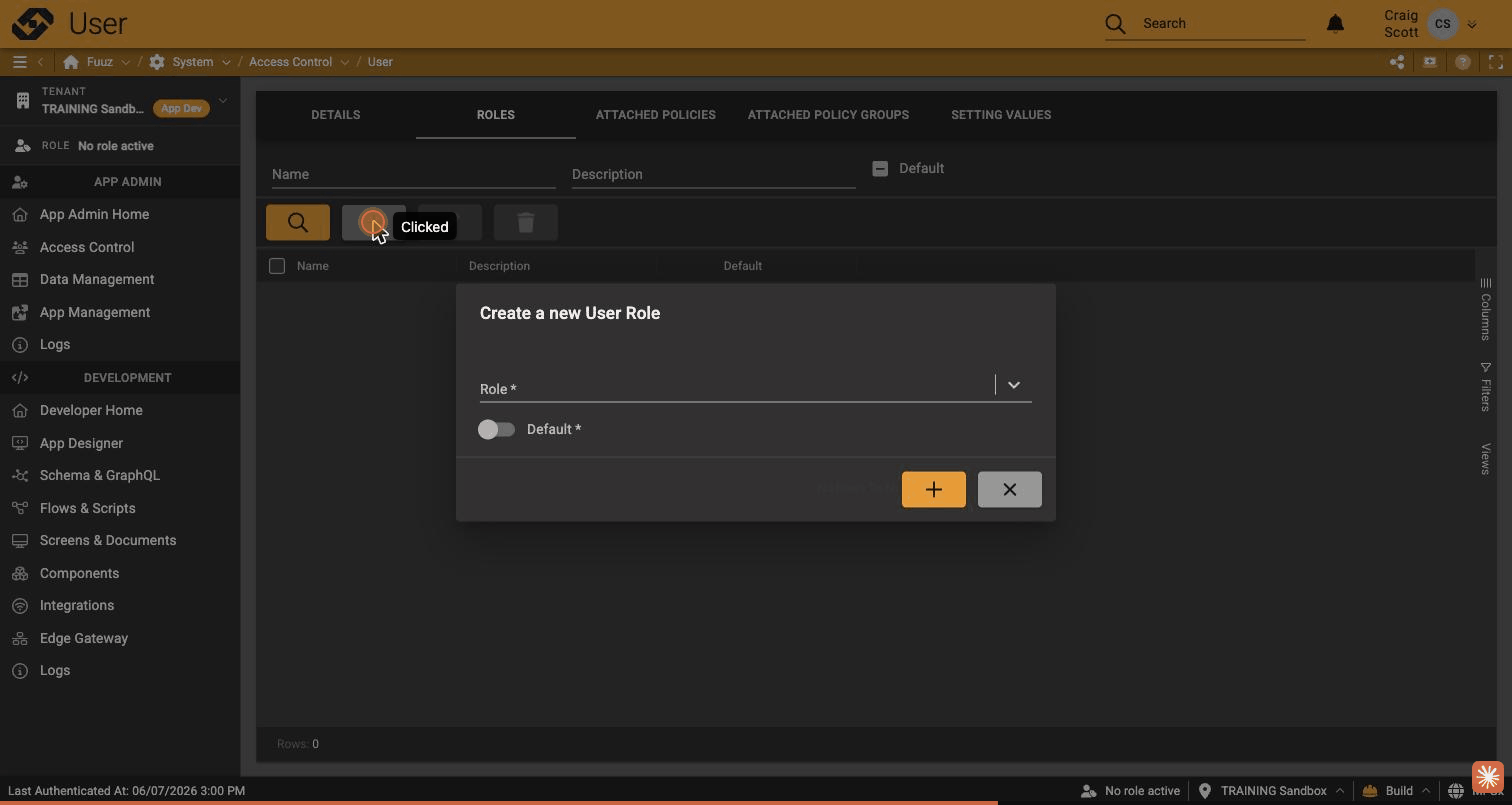Open the Setting Values tab
The height and width of the screenshot is (805, 1512).
click(x=1001, y=115)
